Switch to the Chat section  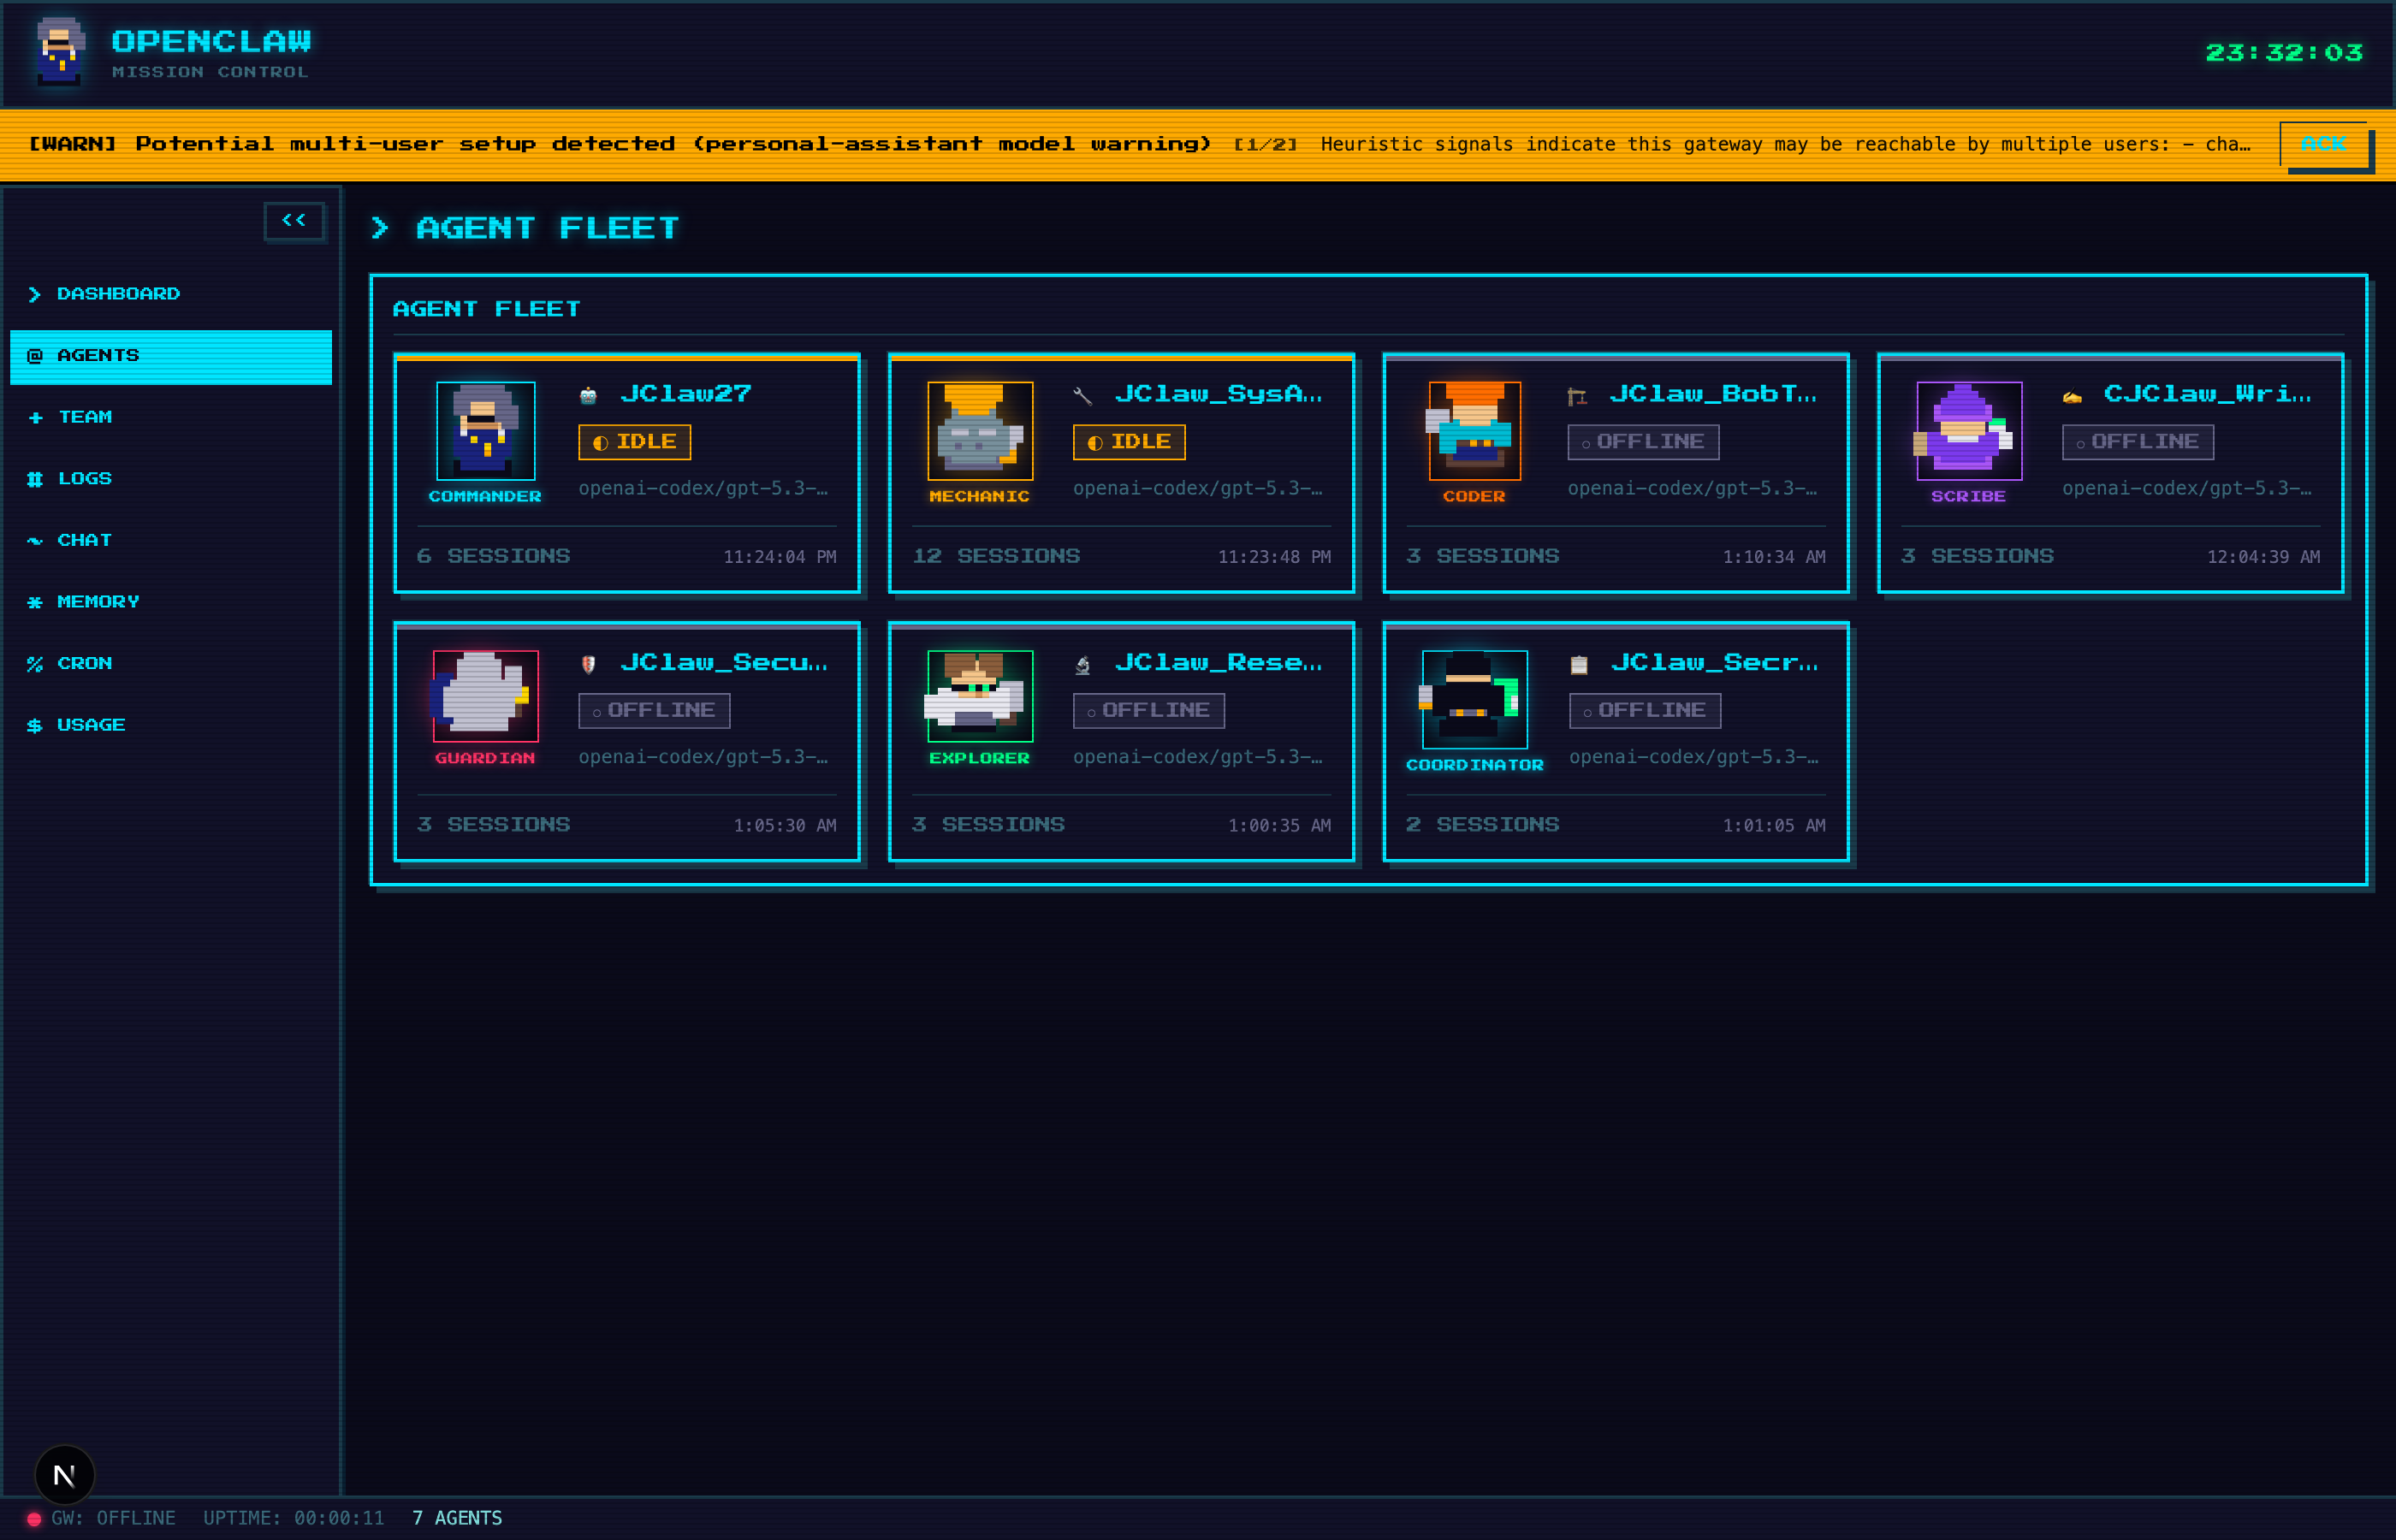point(84,540)
